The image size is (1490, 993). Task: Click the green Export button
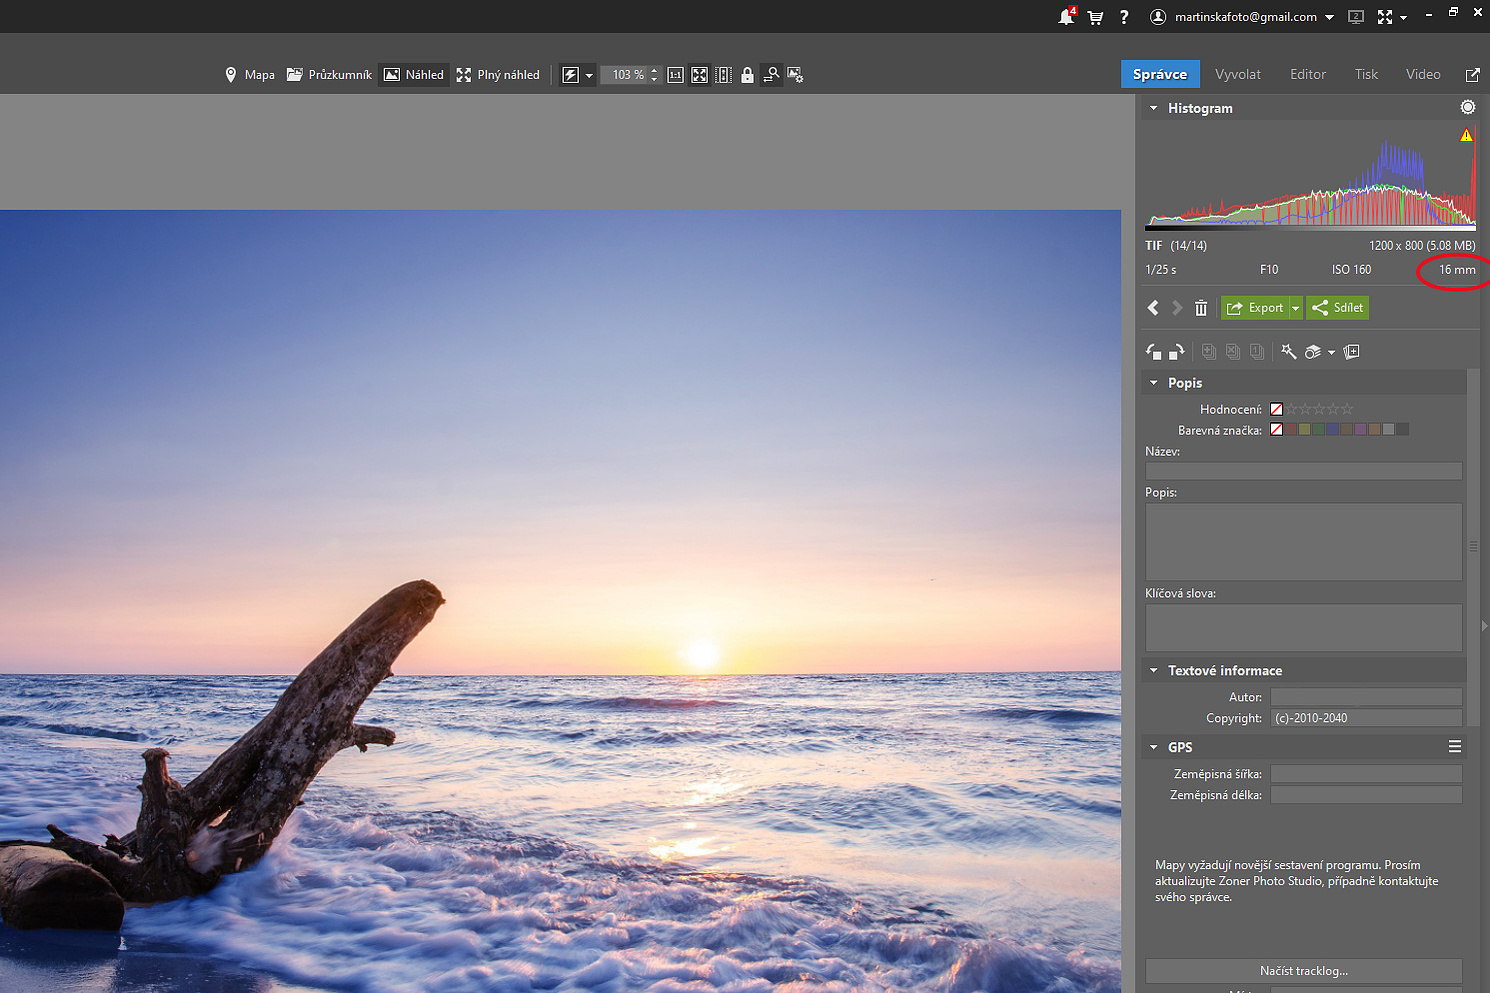pyautogui.click(x=1255, y=308)
